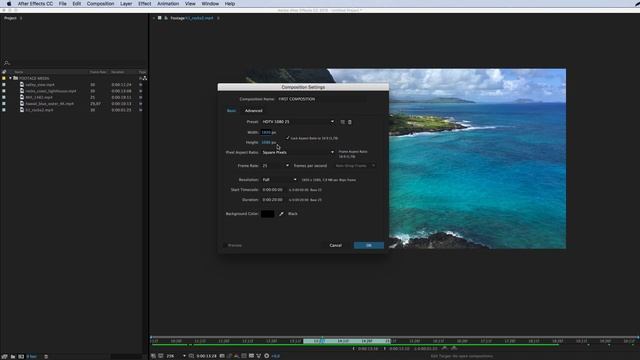Open the After Effects CC menu
The width and height of the screenshot is (640, 360).
coord(35,4)
